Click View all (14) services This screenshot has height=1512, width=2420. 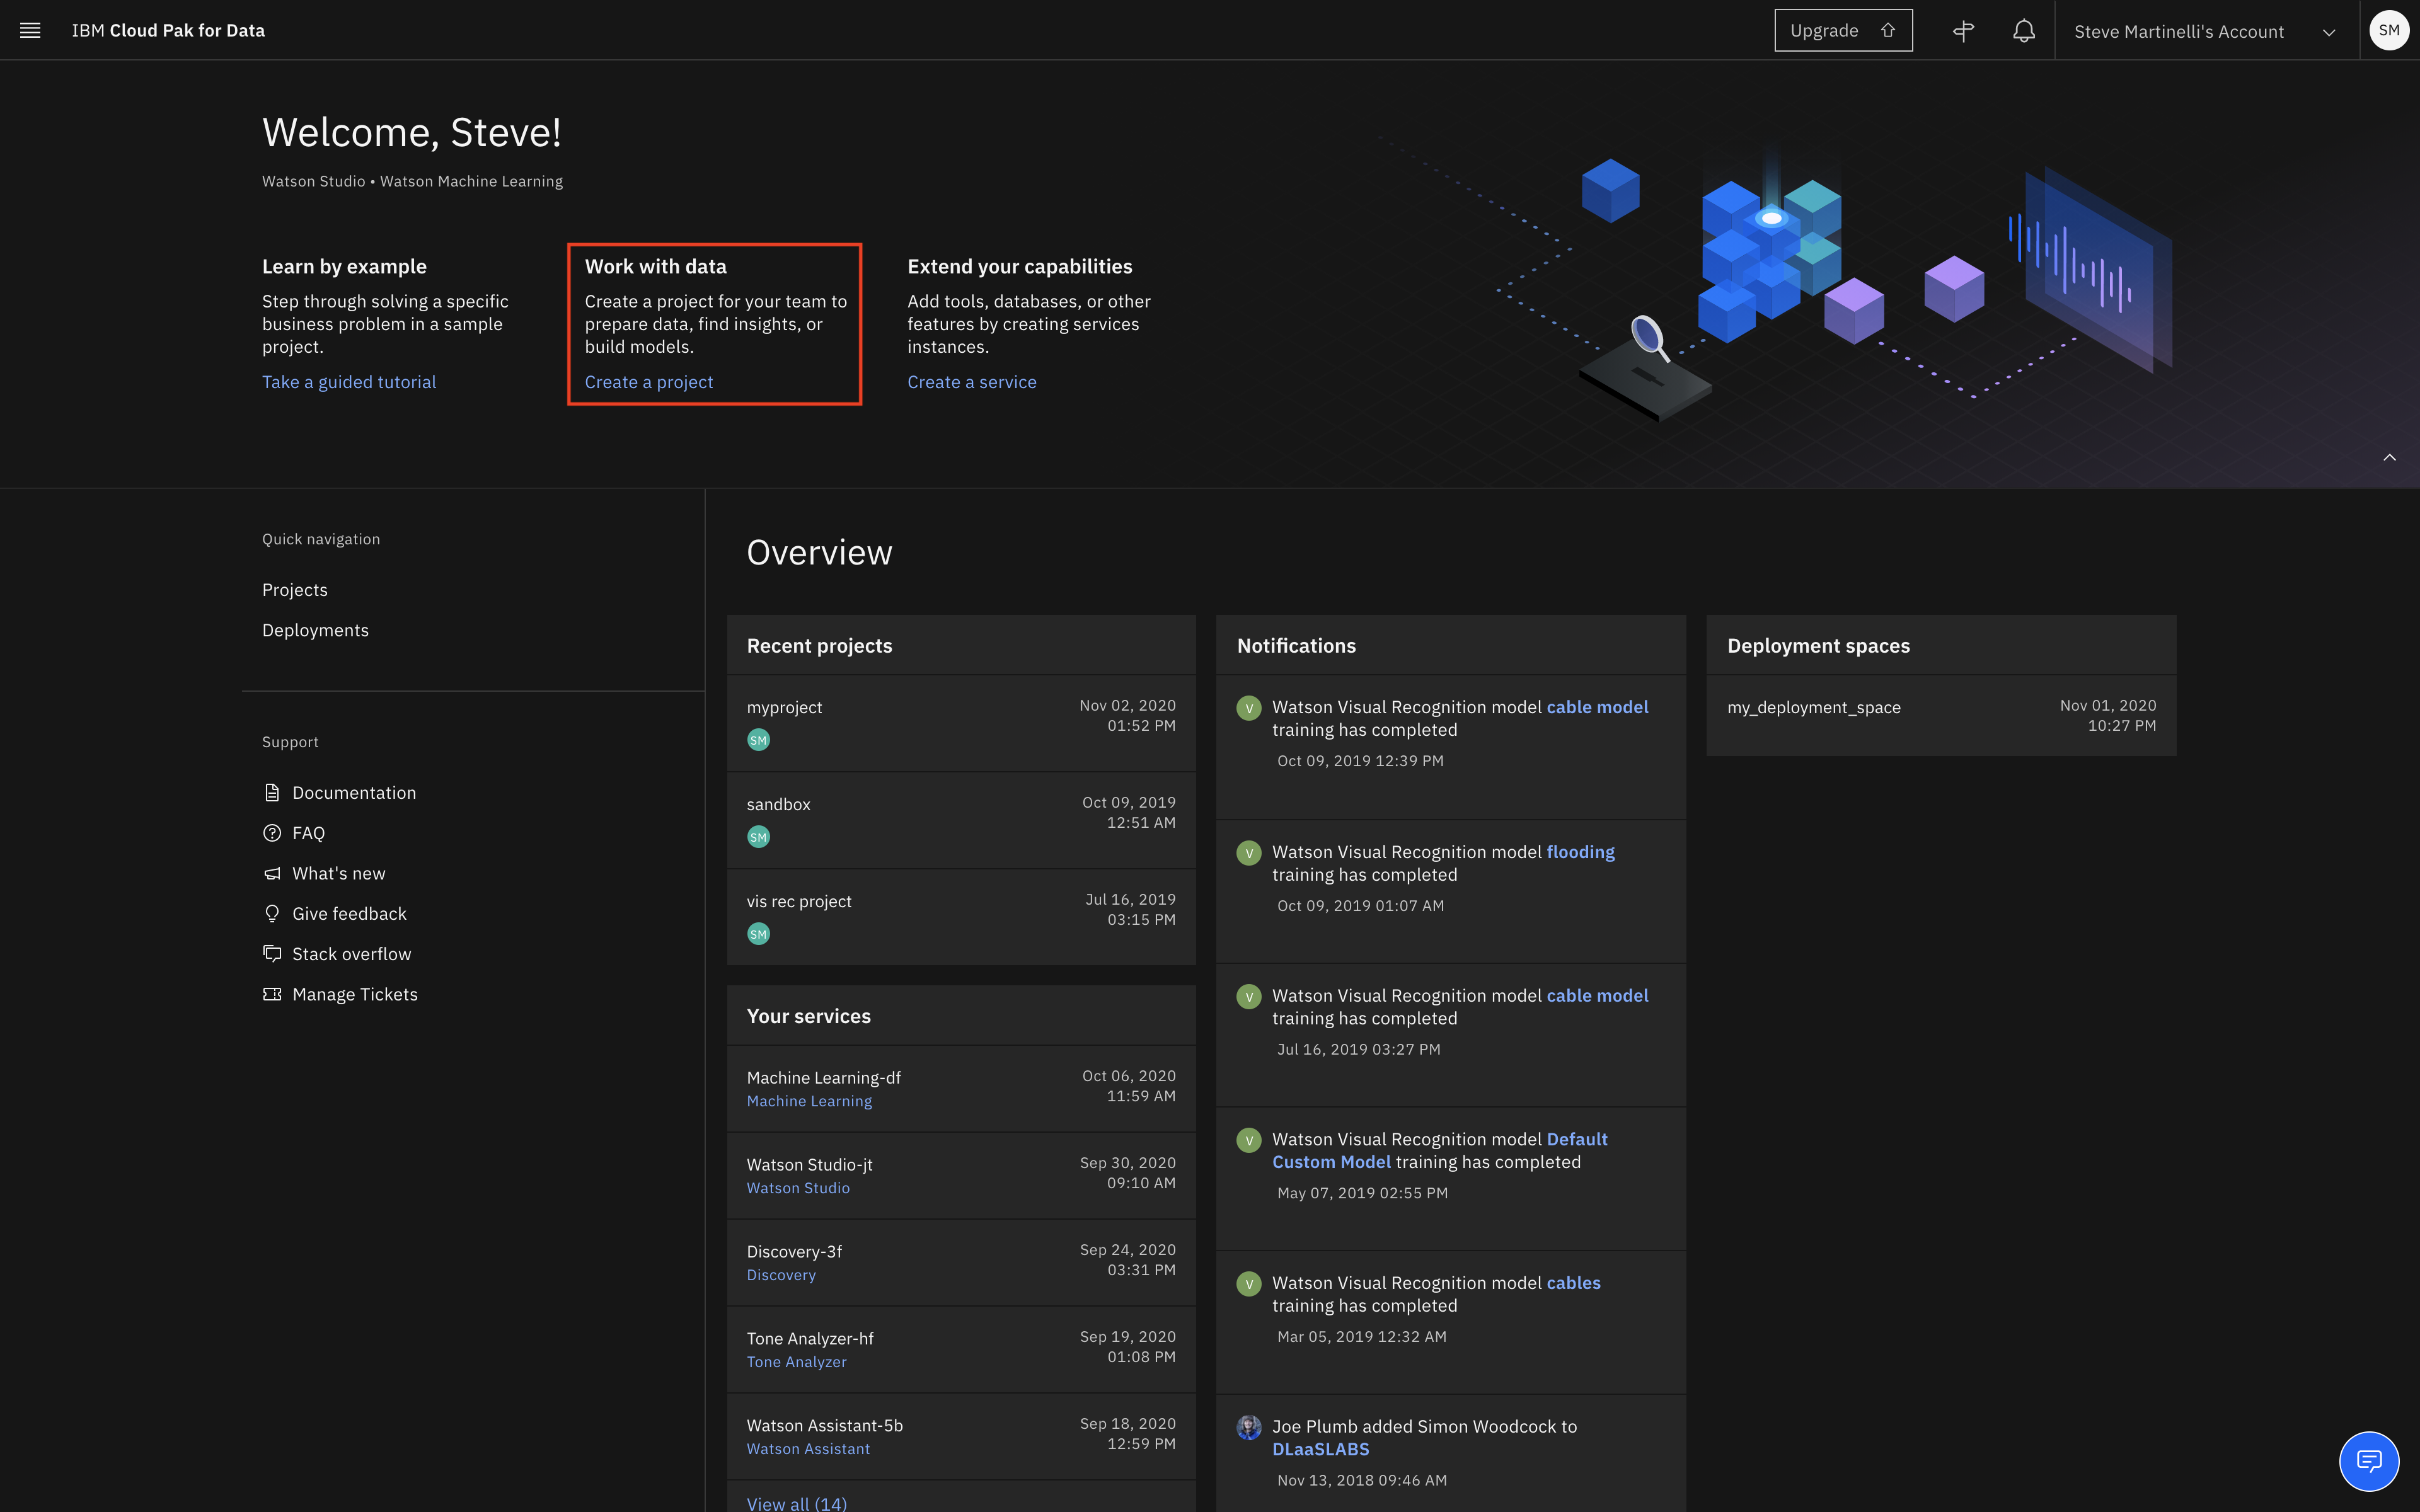[796, 1502]
